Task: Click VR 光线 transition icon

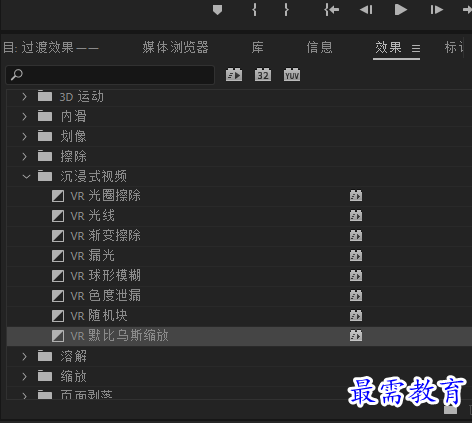Action: (58, 216)
